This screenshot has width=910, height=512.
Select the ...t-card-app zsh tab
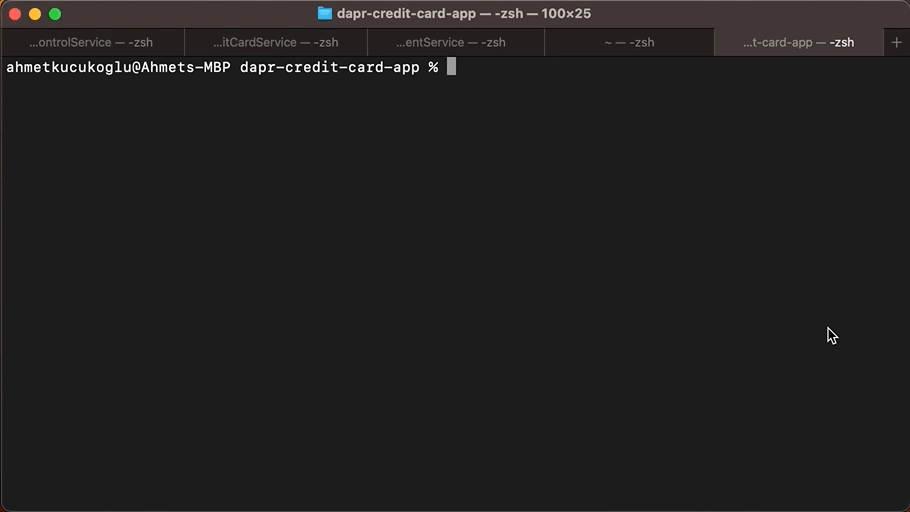(x=799, y=42)
